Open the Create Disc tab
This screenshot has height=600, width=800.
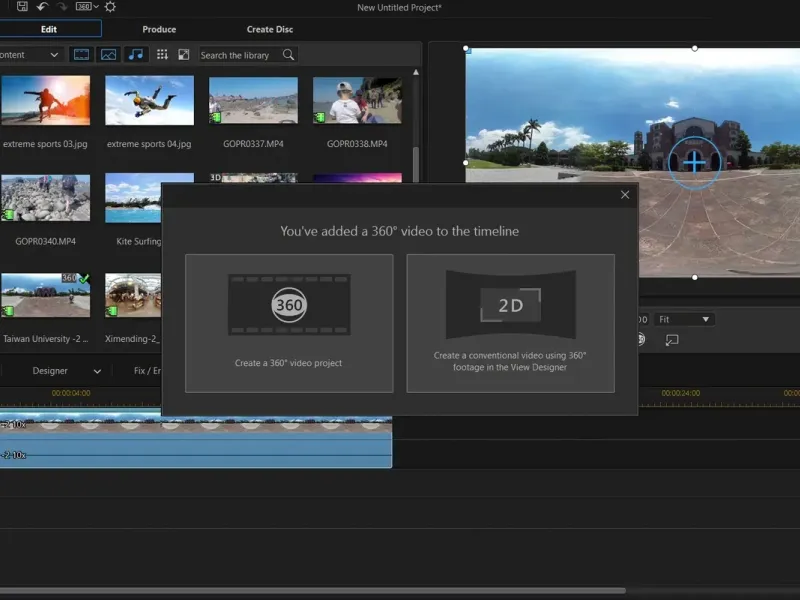tap(270, 30)
